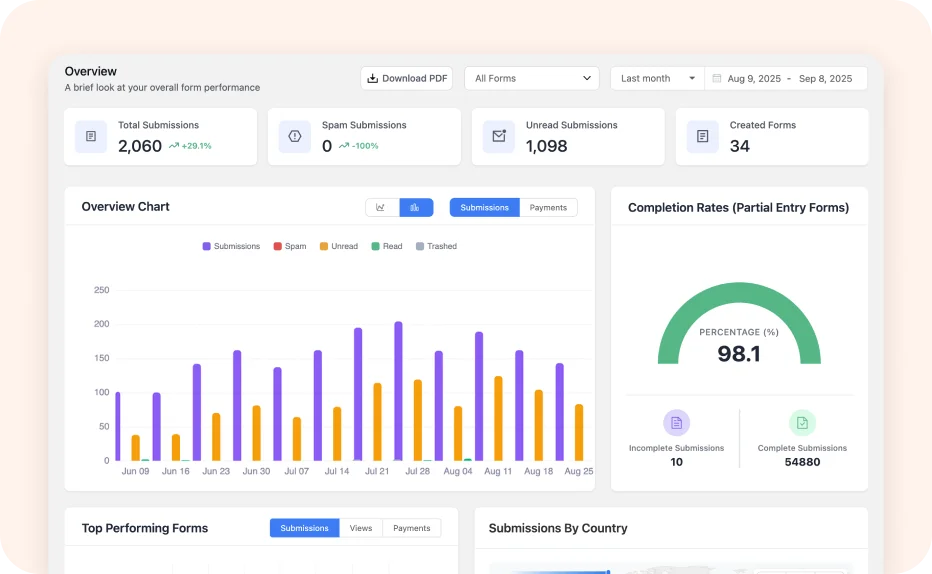
Task: Toggle the Unread legend series
Action: coord(338,246)
